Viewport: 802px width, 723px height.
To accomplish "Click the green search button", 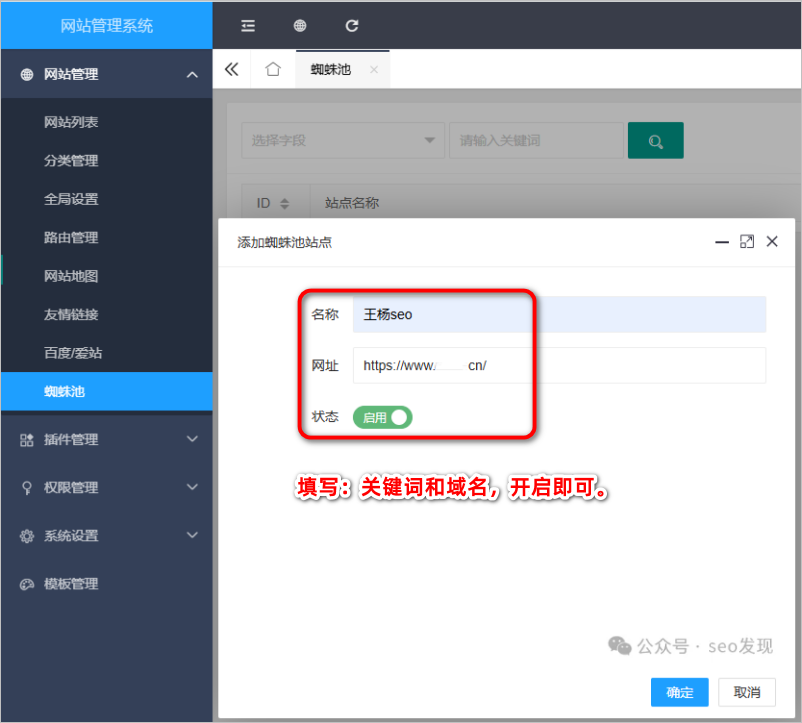I will pyautogui.click(x=655, y=141).
